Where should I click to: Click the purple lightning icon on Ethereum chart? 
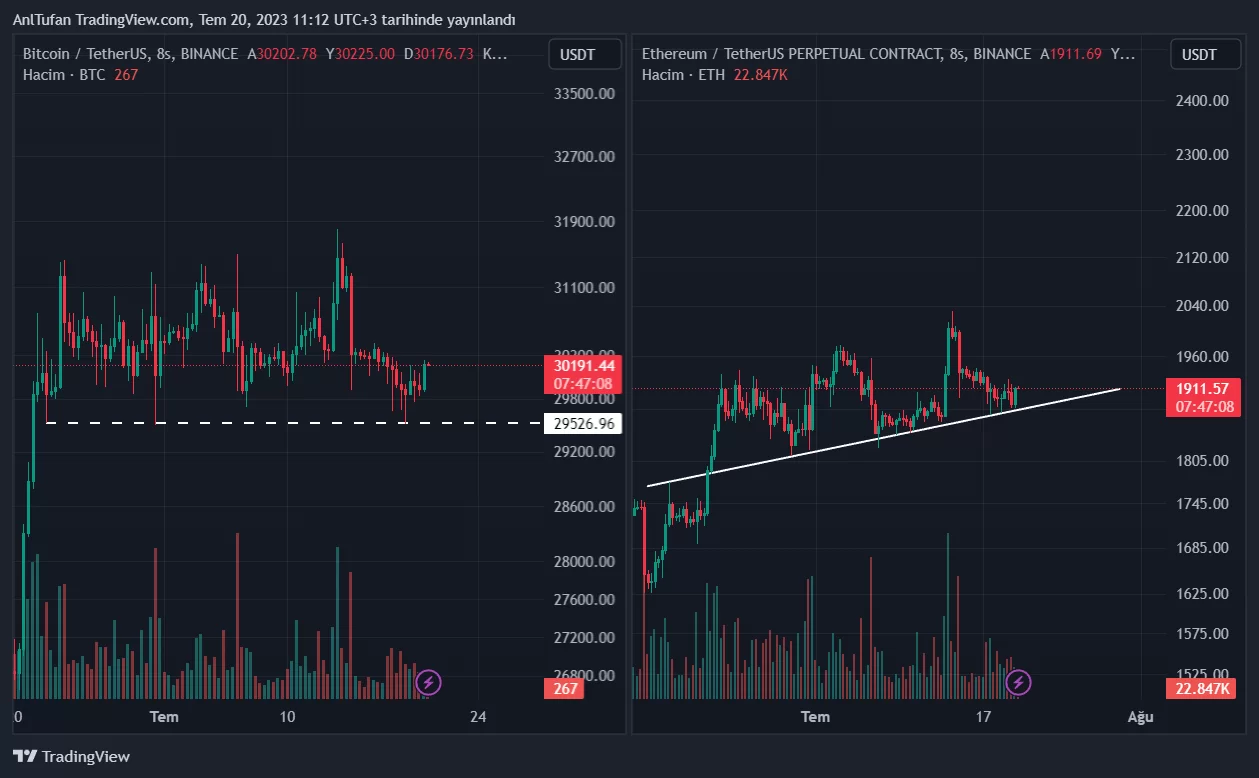[x=1018, y=683]
